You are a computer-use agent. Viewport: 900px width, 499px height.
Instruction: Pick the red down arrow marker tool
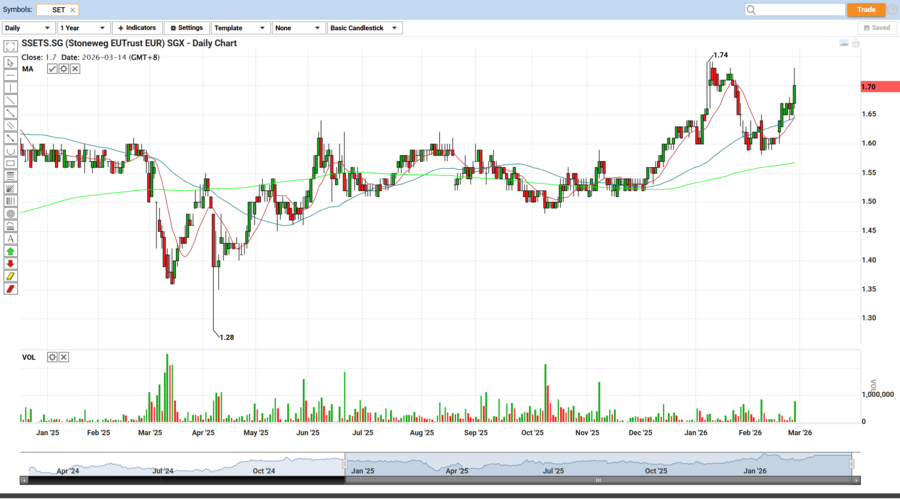[10, 264]
